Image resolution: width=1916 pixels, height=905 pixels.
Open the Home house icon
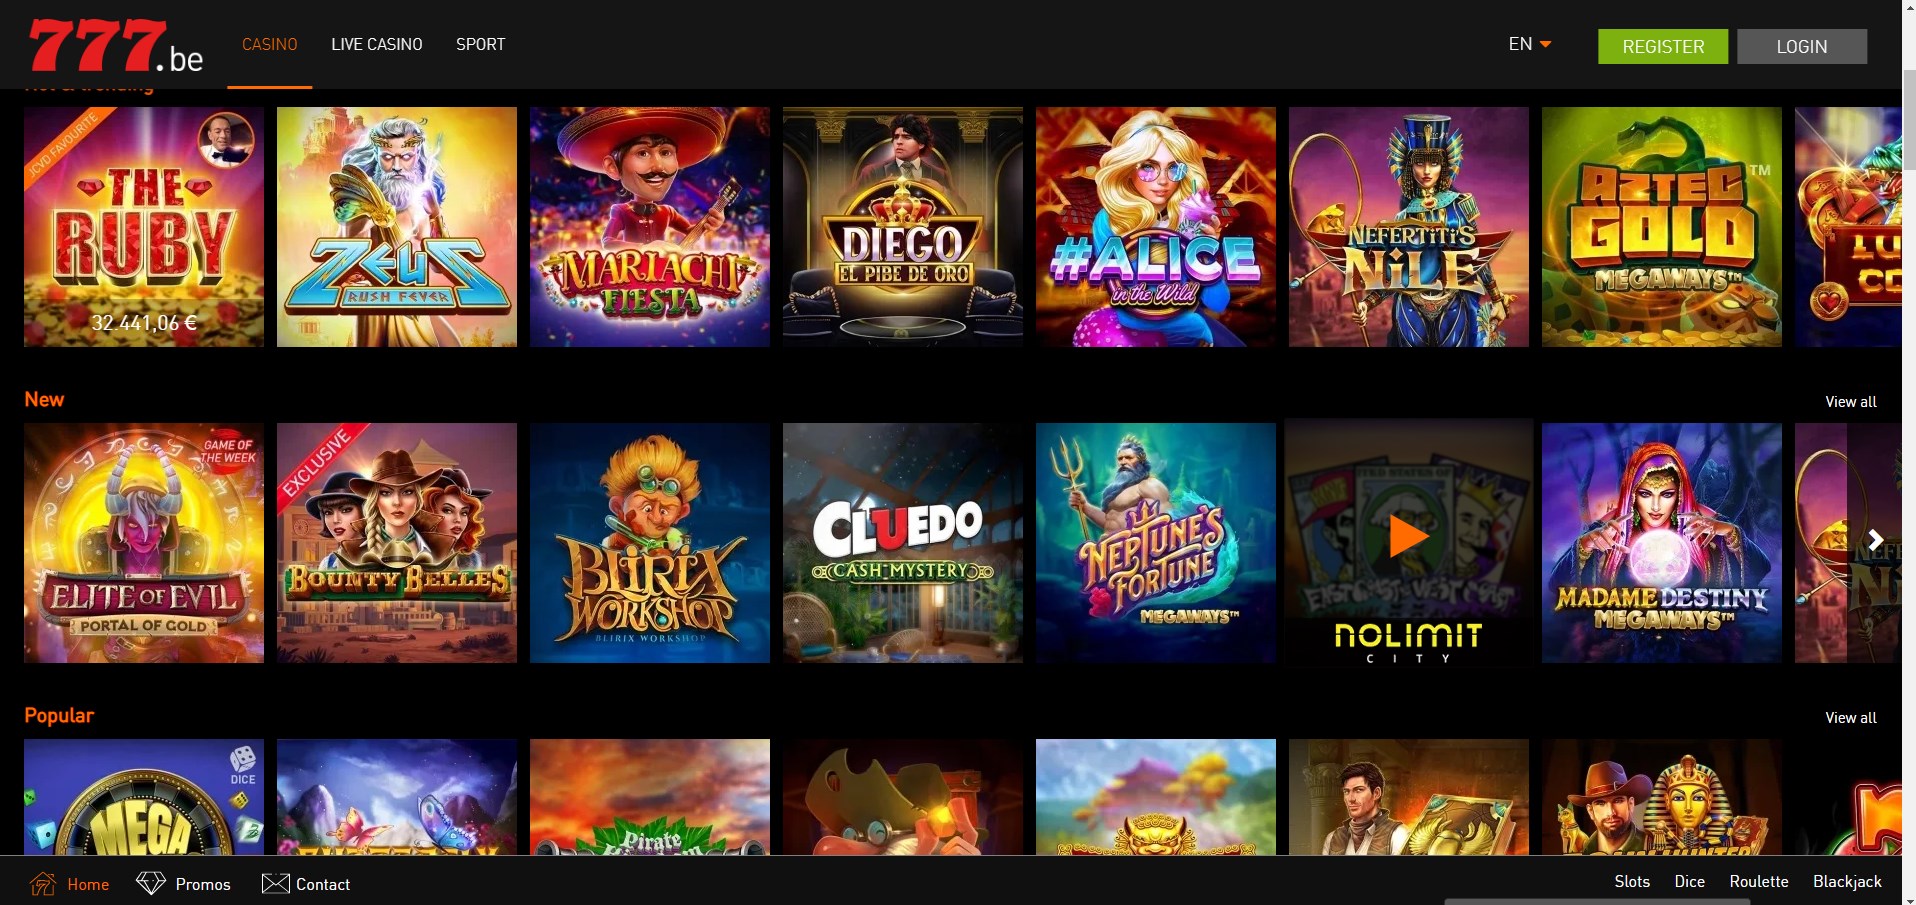(43, 884)
